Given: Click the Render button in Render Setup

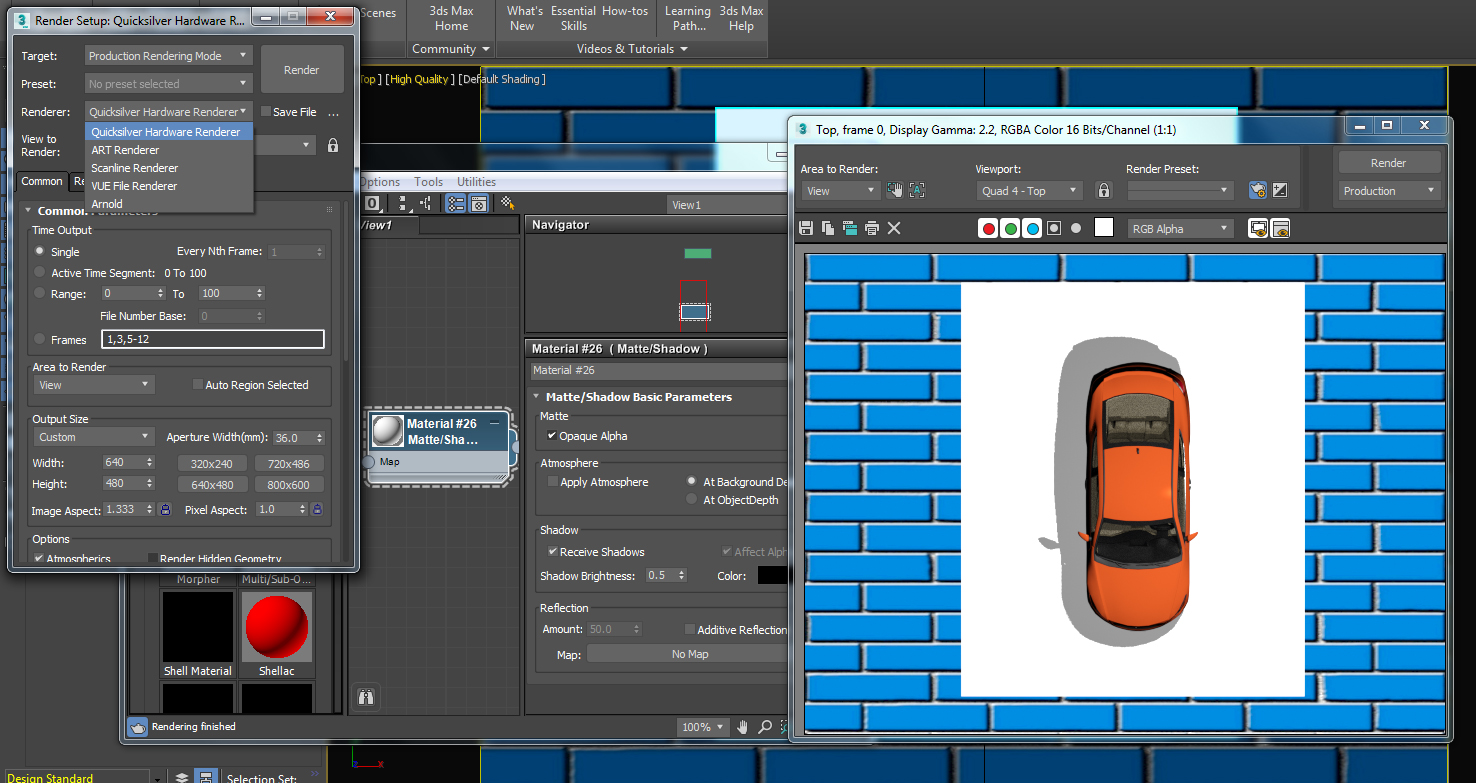Looking at the screenshot, I should click(x=302, y=69).
